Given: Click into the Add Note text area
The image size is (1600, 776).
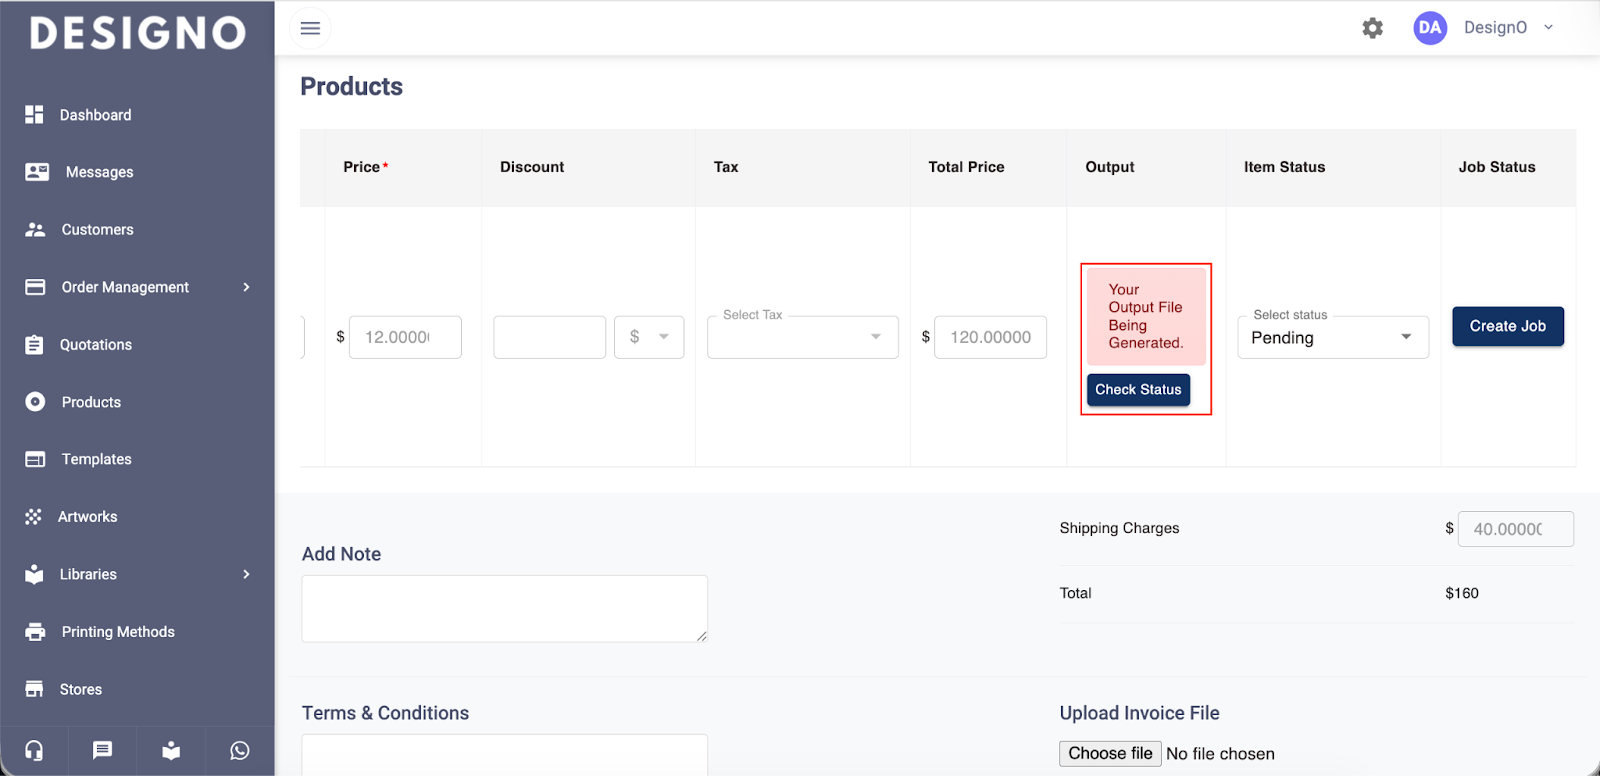Looking at the screenshot, I should tap(504, 608).
